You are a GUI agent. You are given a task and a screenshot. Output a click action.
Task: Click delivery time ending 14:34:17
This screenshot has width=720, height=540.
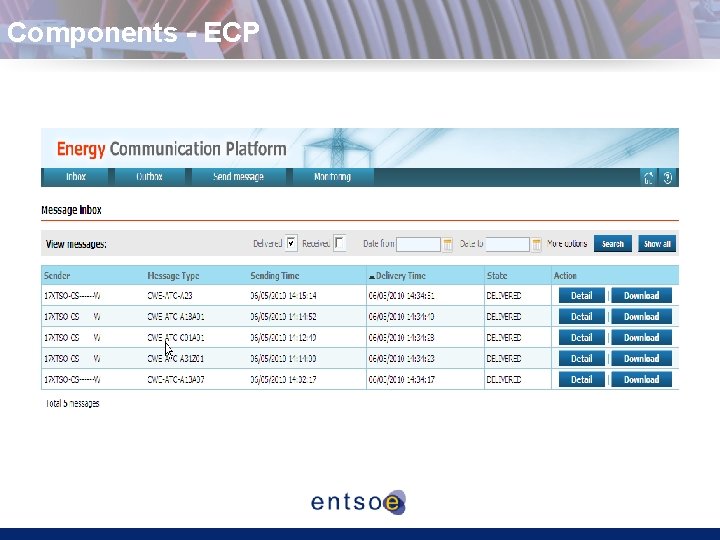(401, 380)
